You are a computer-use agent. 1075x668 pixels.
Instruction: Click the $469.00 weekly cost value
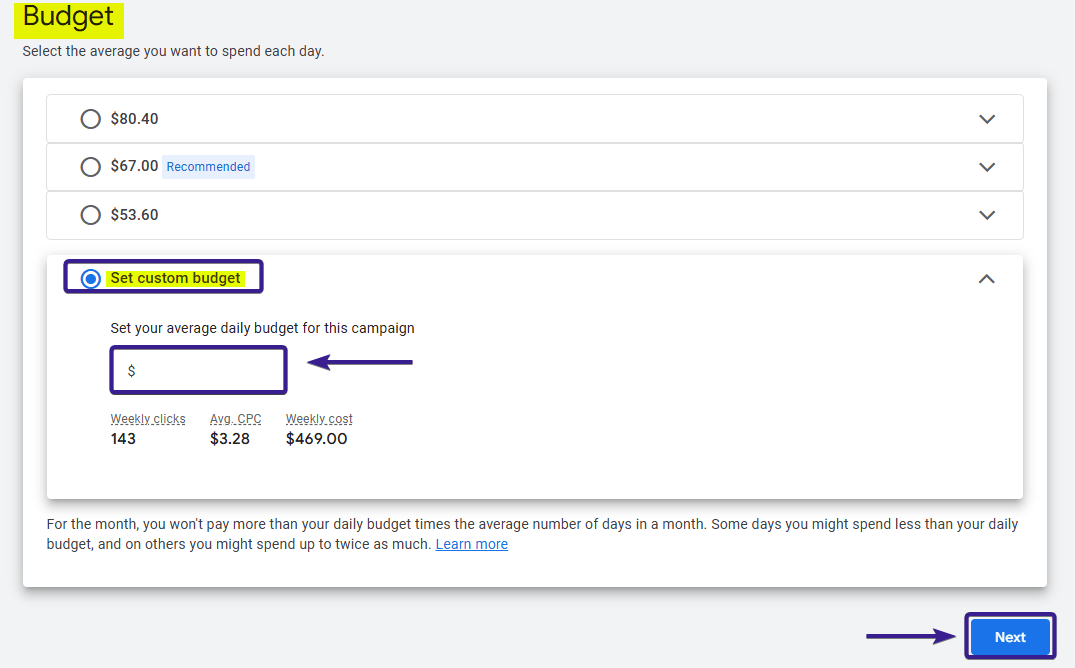click(x=316, y=439)
